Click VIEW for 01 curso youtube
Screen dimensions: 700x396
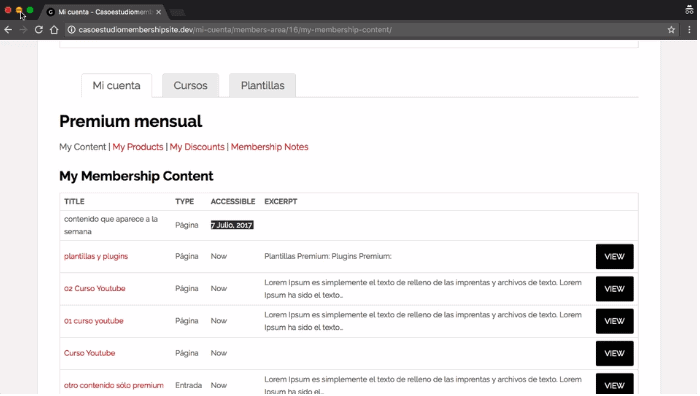coord(615,321)
